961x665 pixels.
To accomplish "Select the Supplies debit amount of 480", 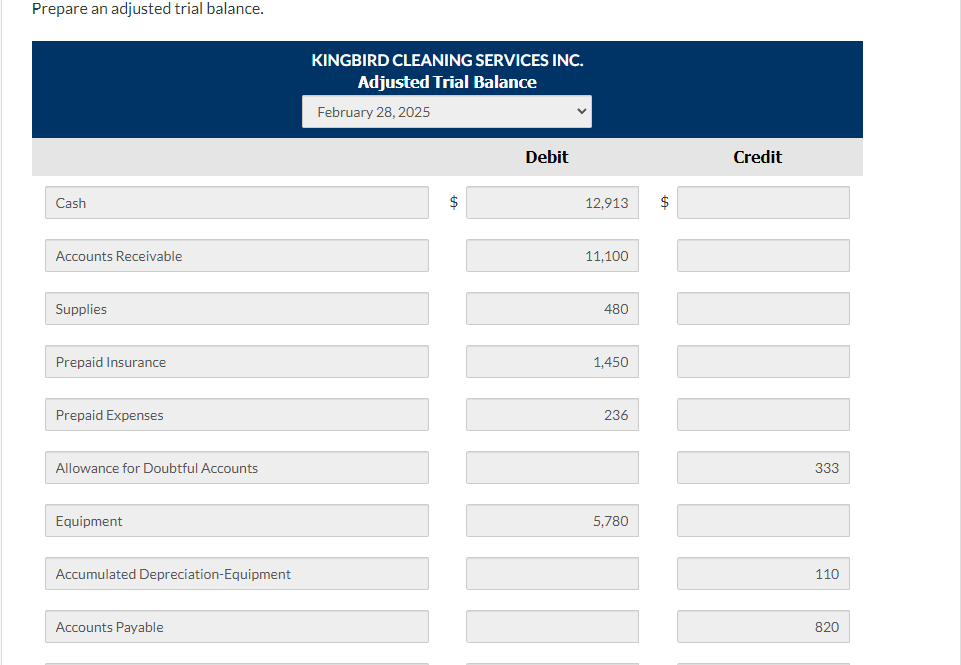I will pyautogui.click(x=551, y=308).
